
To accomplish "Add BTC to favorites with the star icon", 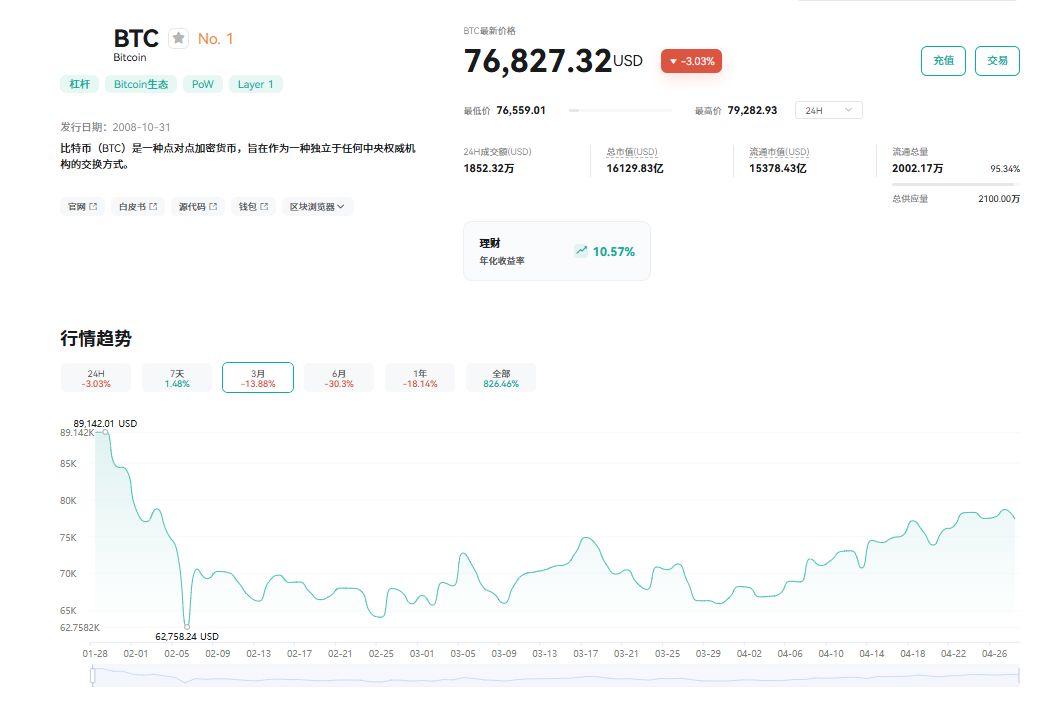I will 178,38.
